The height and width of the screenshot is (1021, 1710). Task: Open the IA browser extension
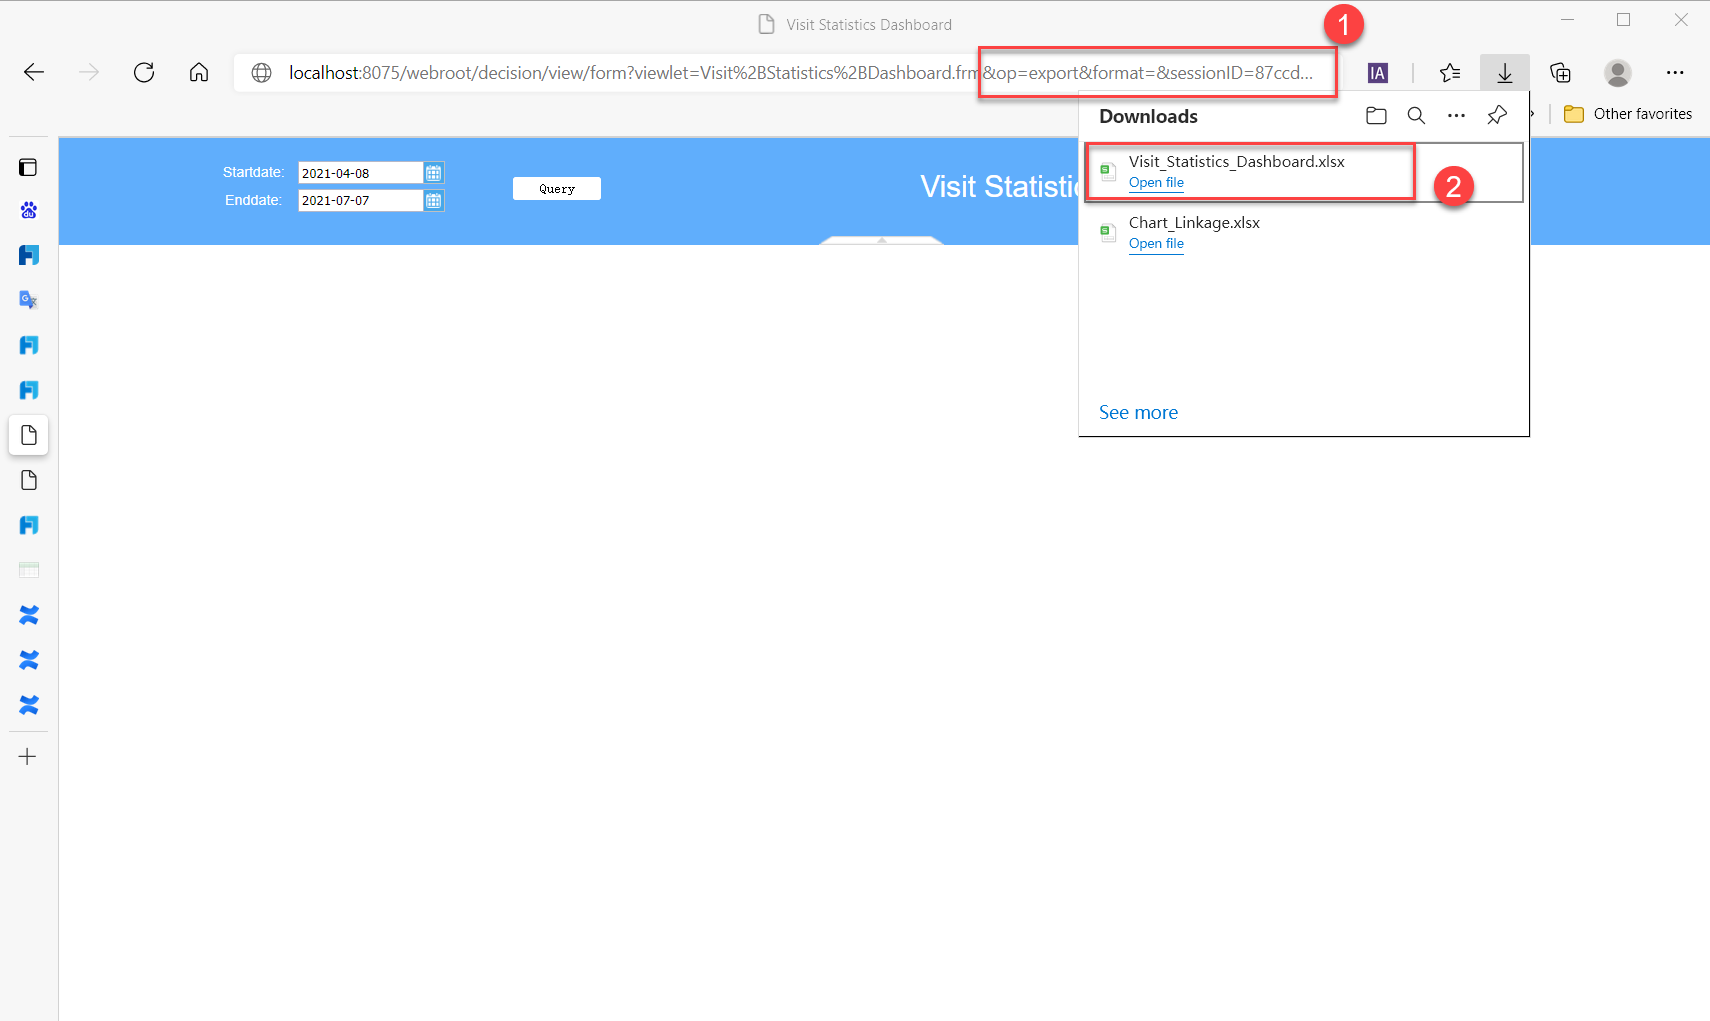pyautogui.click(x=1379, y=72)
